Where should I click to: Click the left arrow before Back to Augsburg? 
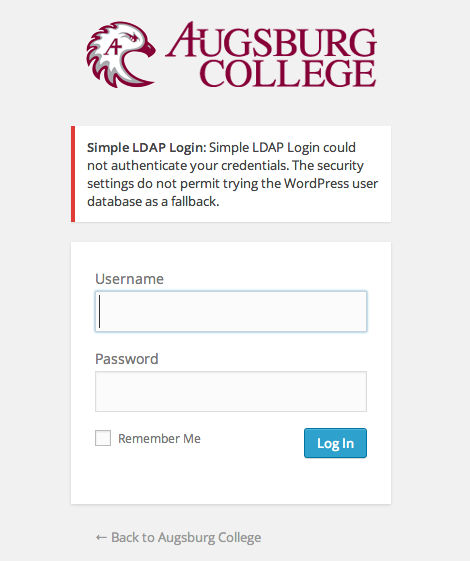[x=101, y=537]
